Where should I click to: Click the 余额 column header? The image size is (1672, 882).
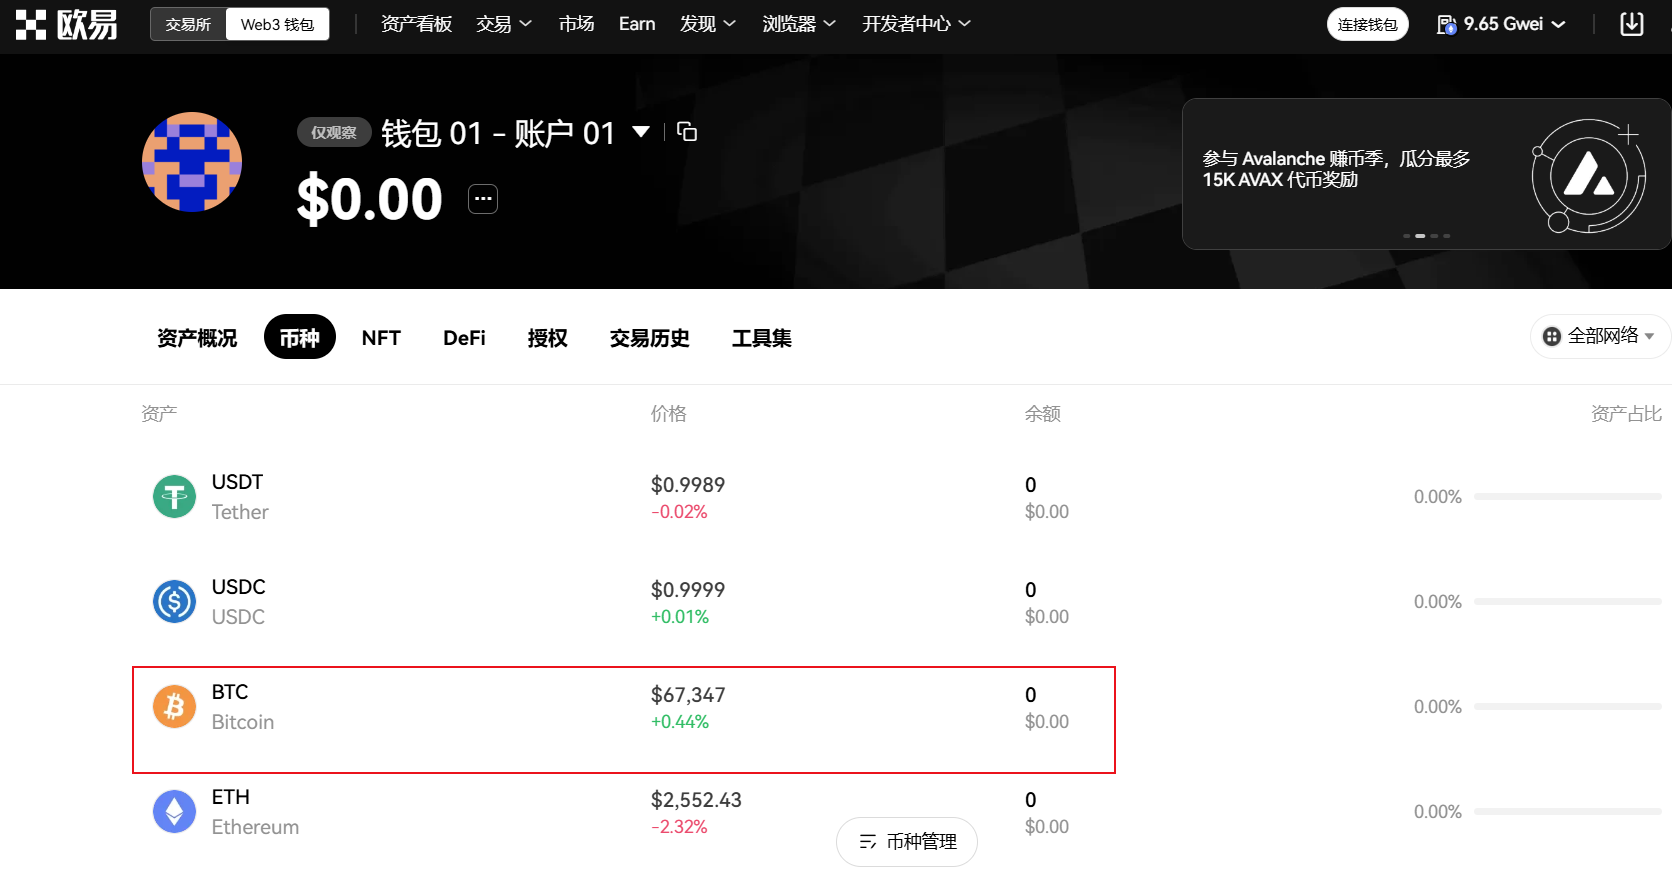pyautogui.click(x=1043, y=414)
